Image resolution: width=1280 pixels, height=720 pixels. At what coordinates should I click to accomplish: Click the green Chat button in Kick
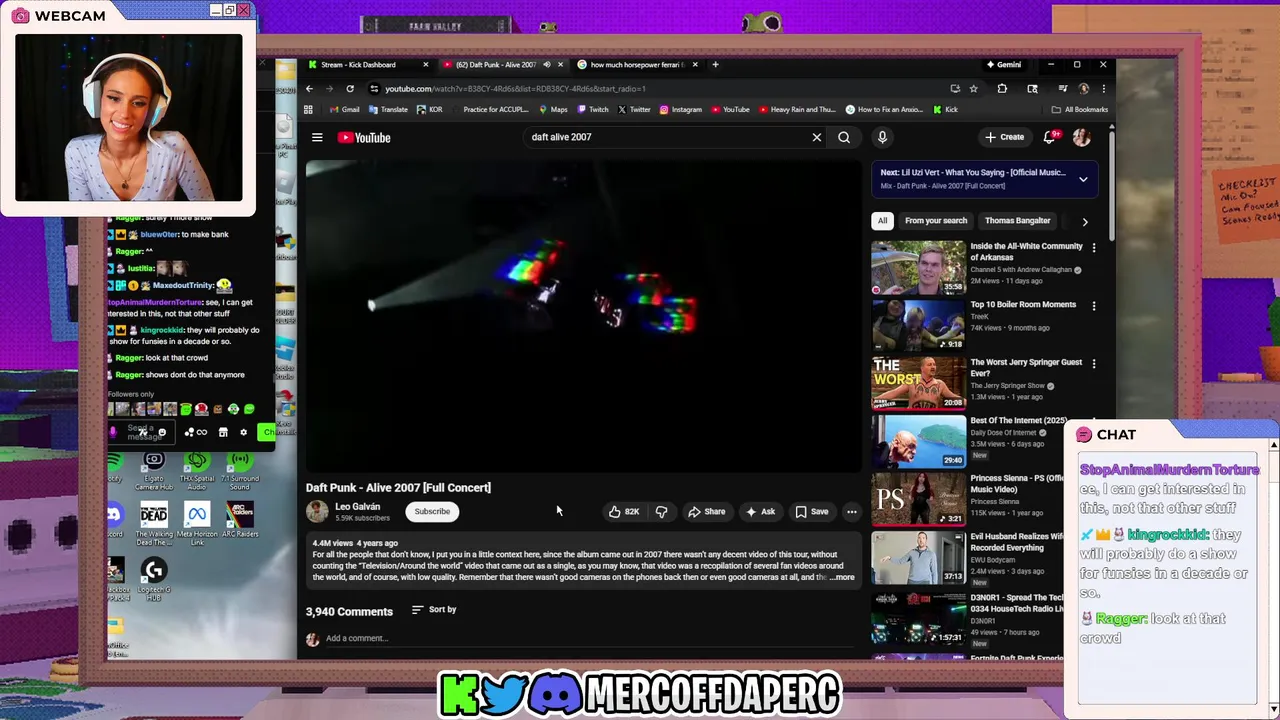tap(267, 432)
